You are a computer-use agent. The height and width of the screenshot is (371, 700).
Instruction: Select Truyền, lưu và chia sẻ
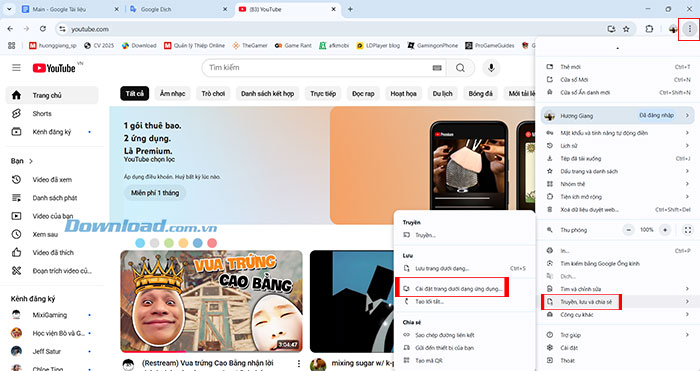[617, 302]
